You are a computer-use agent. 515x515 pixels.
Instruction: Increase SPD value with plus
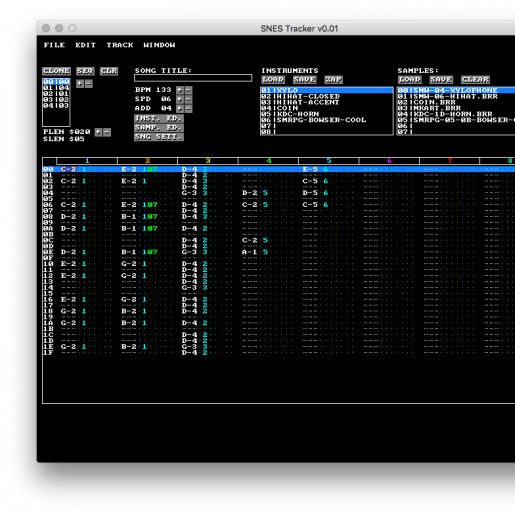(x=180, y=99)
